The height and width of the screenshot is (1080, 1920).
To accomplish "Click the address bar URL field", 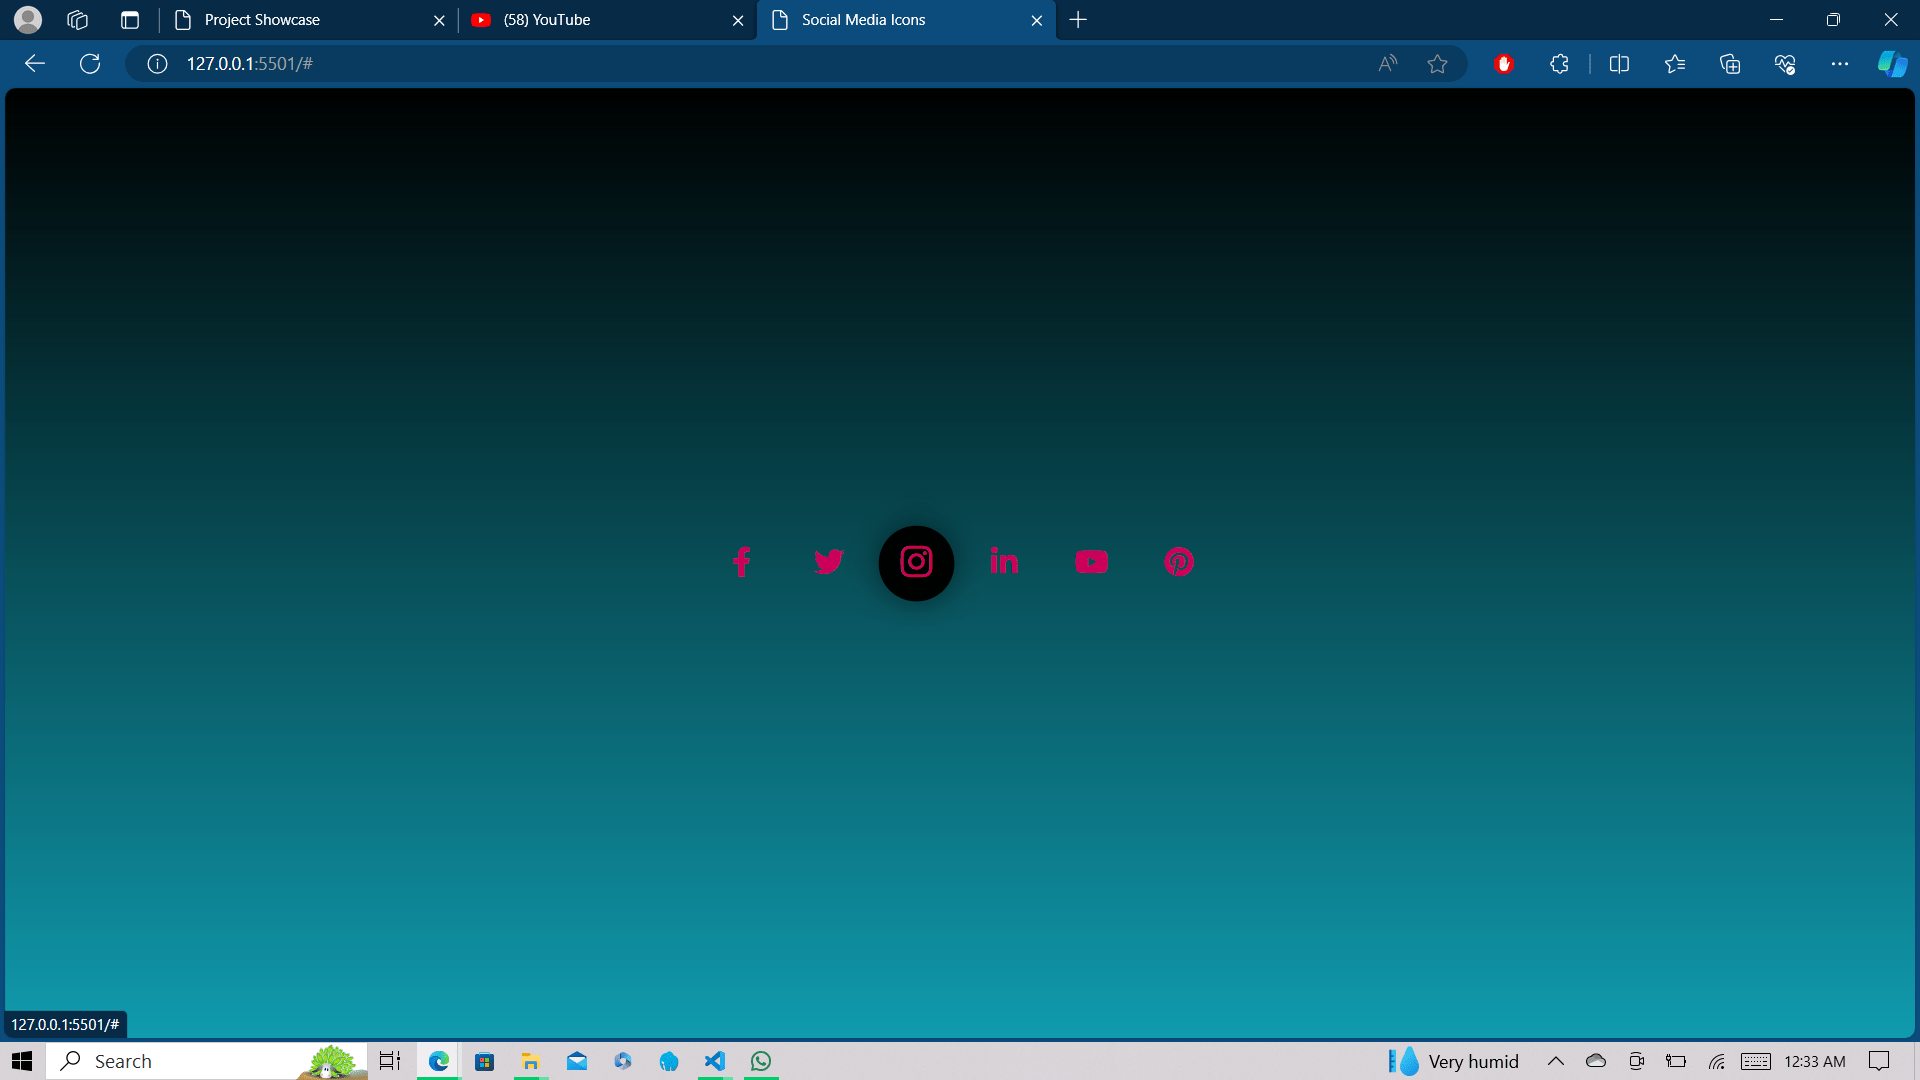I will click(x=700, y=64).
